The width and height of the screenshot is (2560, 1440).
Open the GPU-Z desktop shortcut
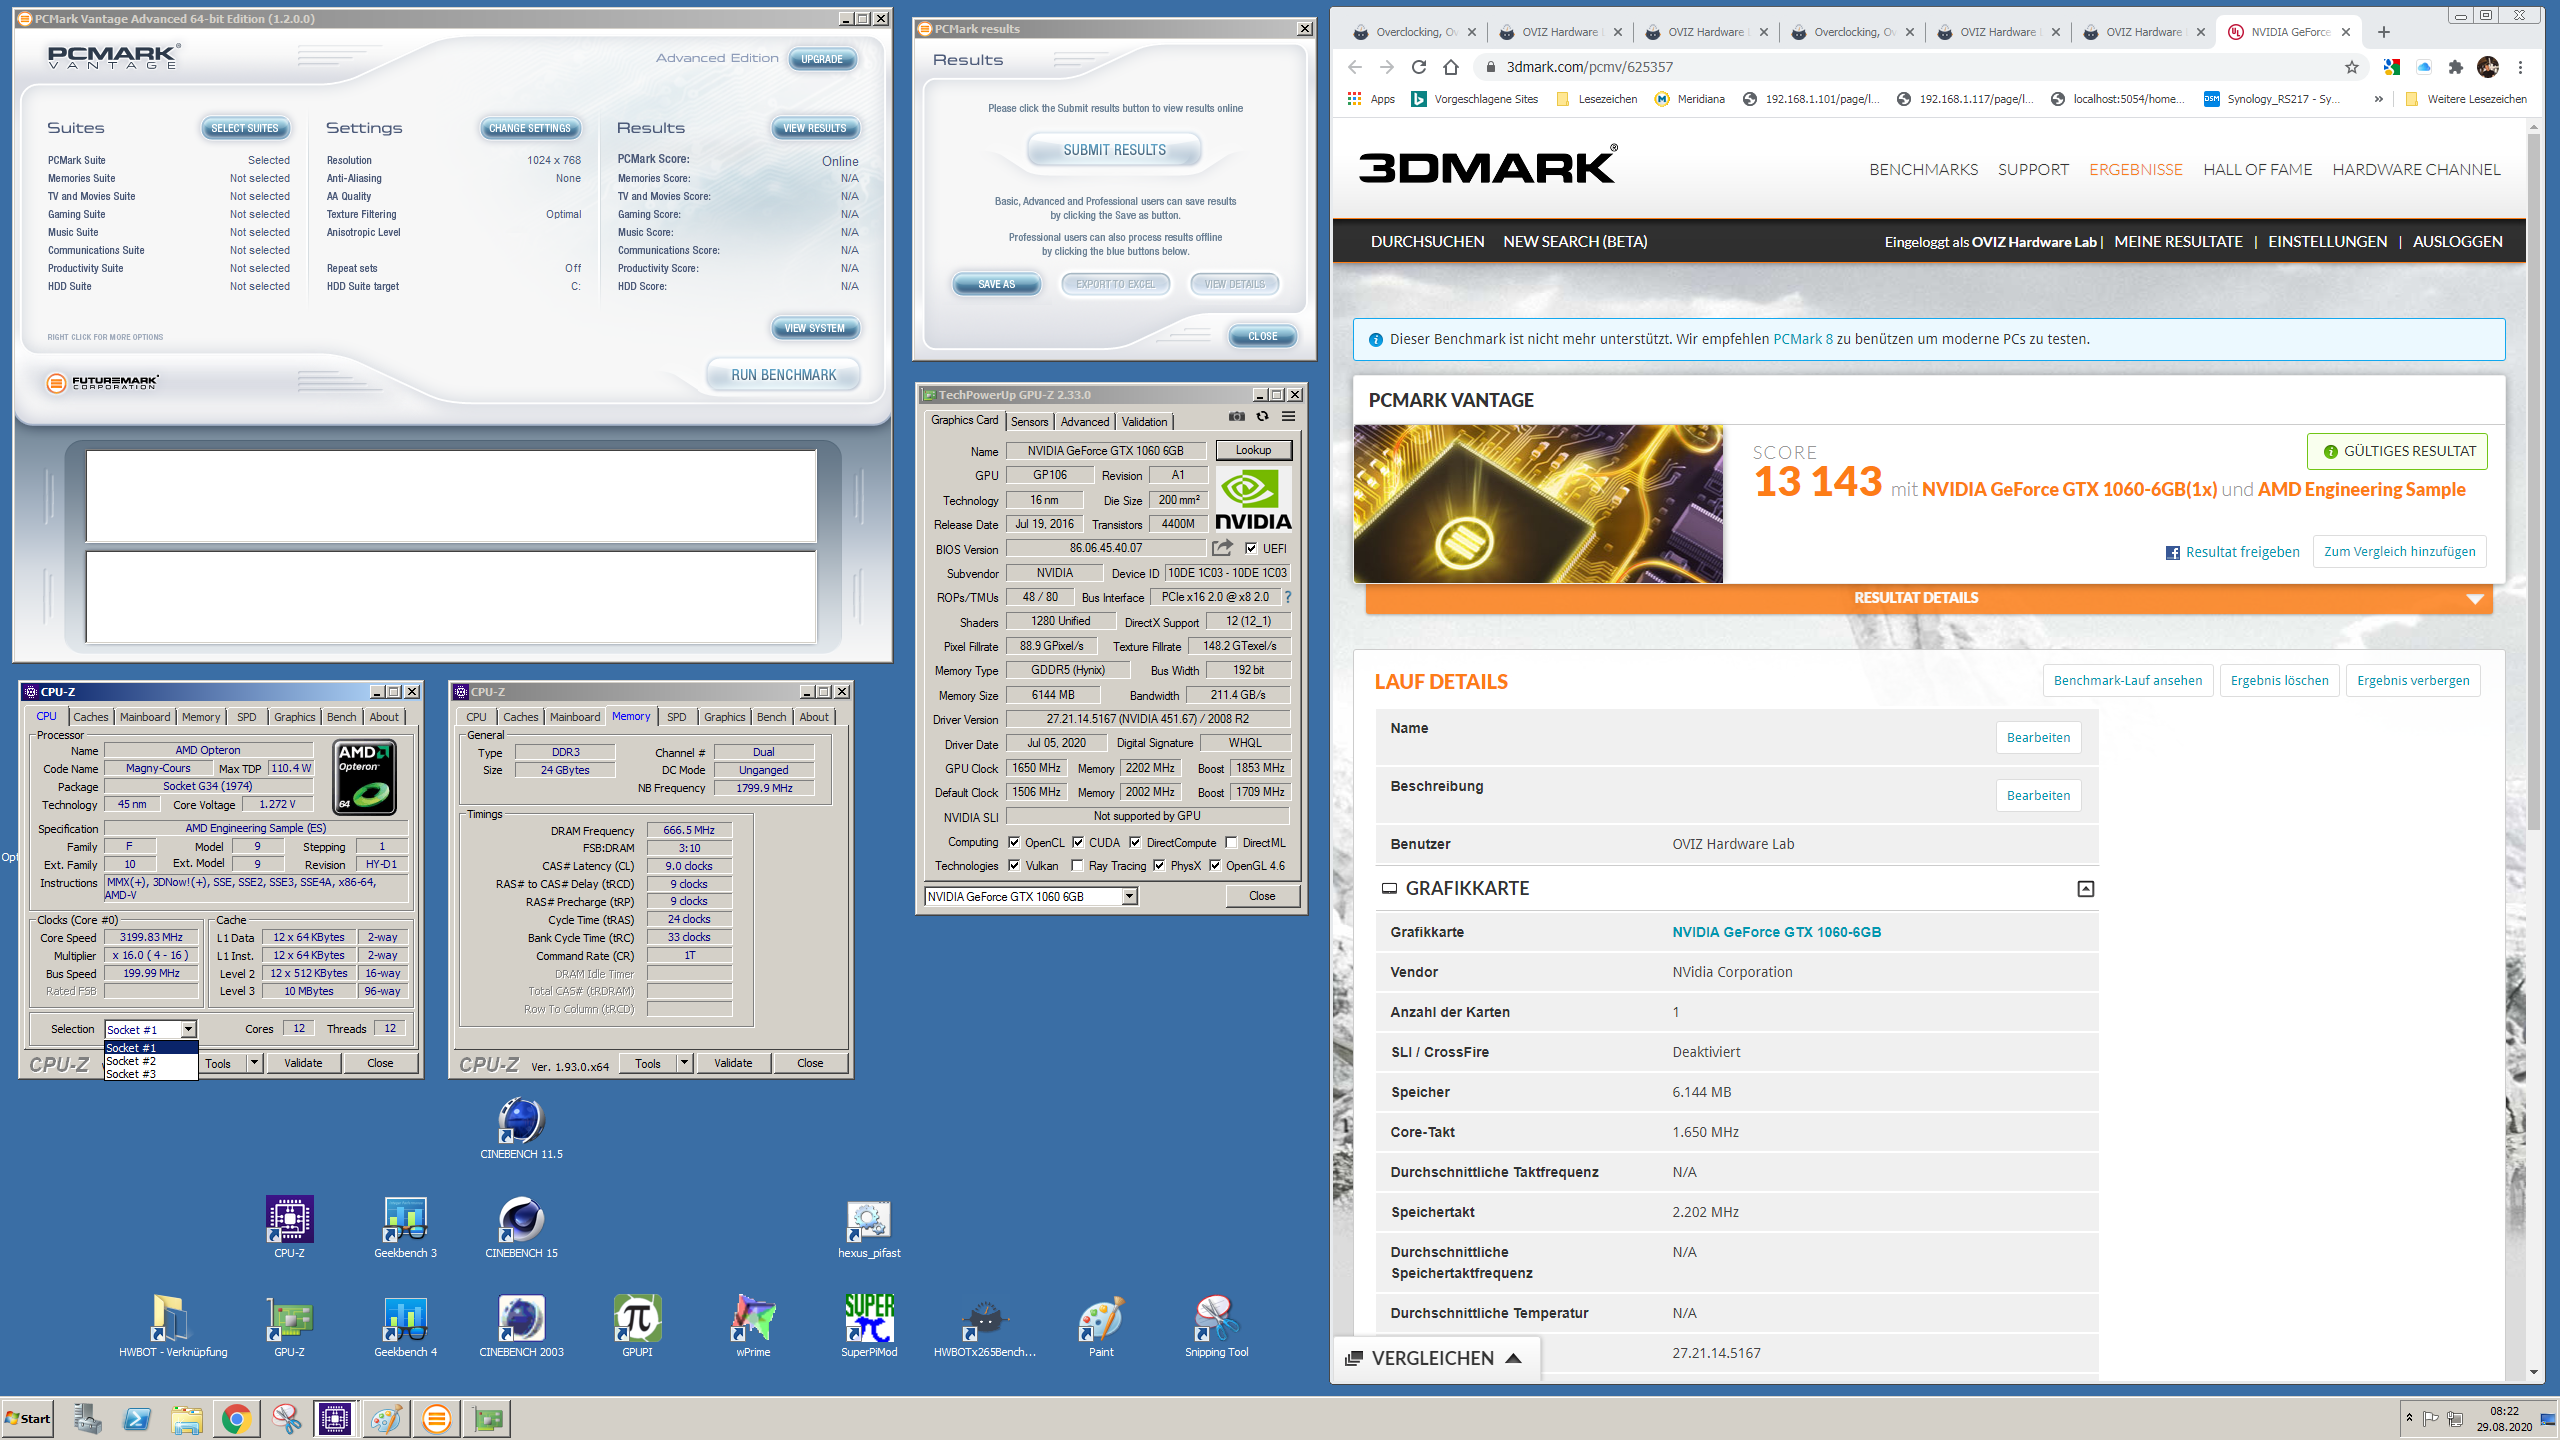289,1327
